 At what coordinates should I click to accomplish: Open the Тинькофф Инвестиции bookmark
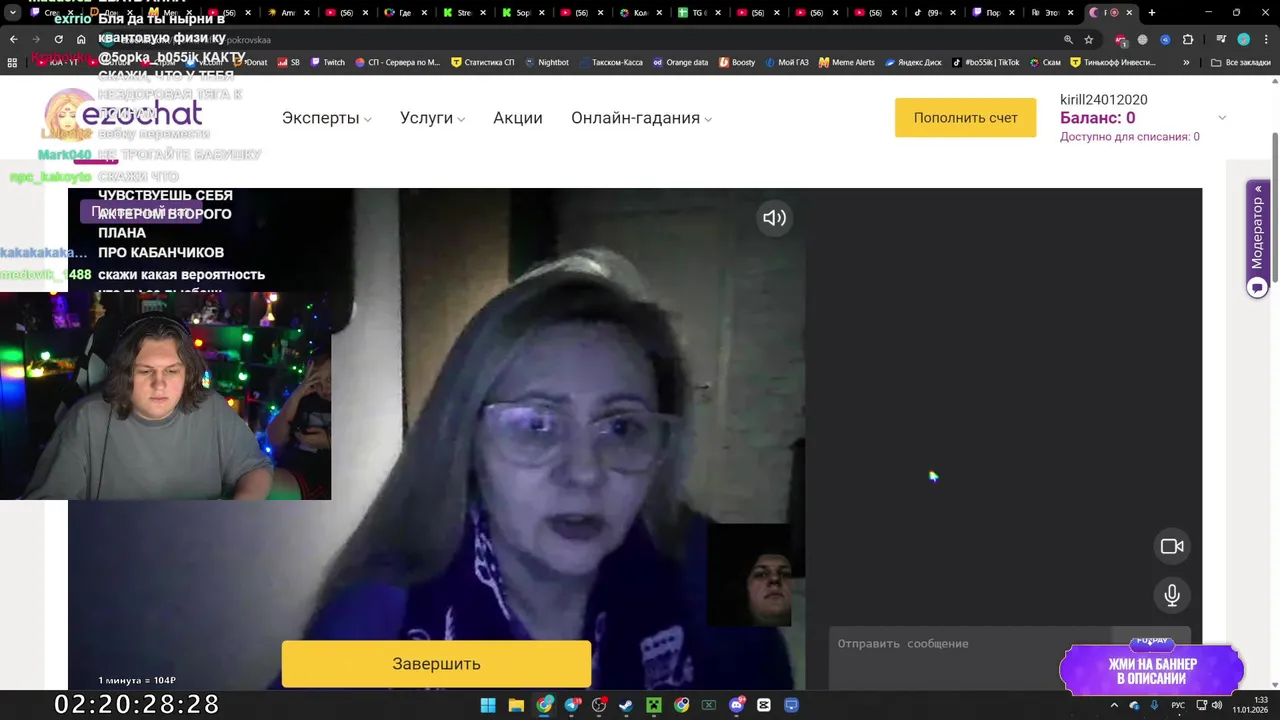click(1112, 62)
